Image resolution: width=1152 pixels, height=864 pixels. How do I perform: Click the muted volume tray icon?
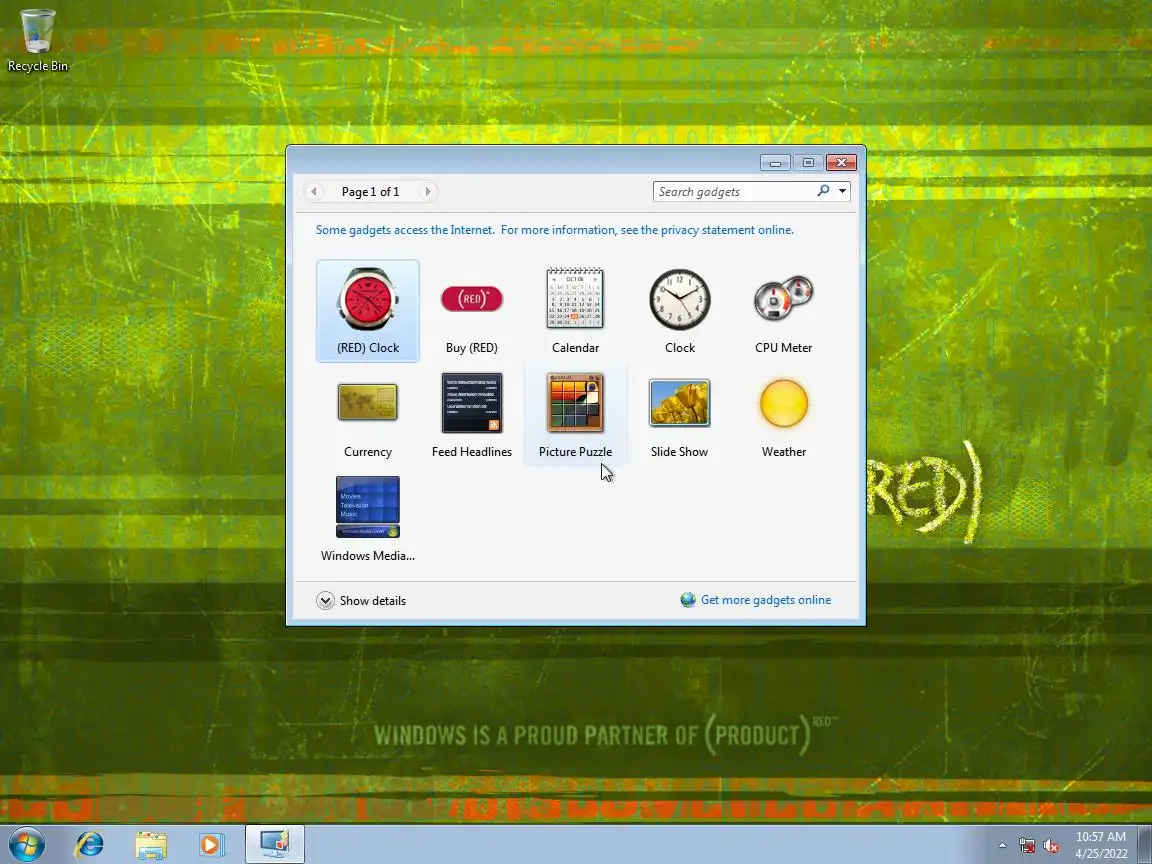click(1051, 846)
